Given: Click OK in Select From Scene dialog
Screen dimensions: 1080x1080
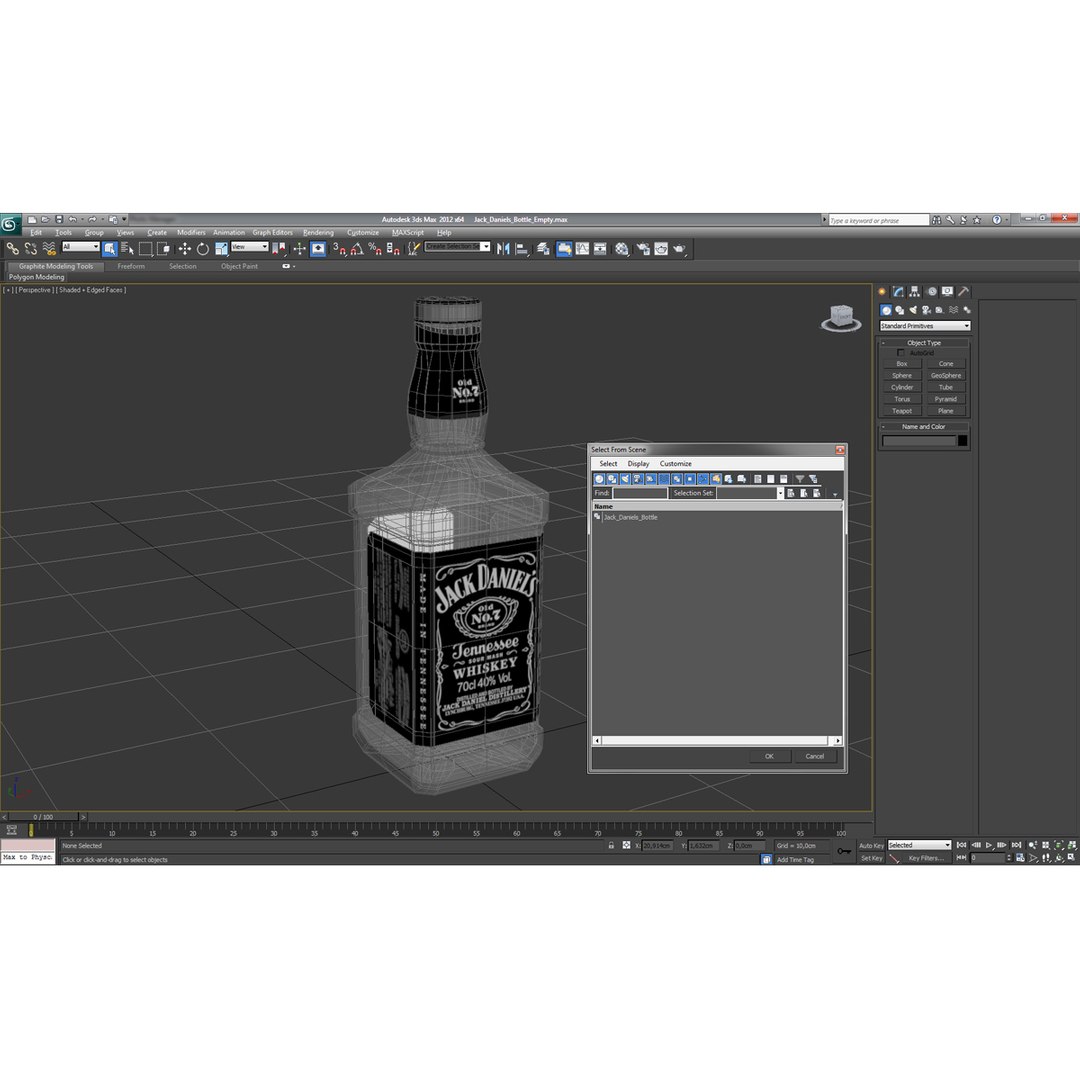Looking at the screenshot, I should click(769, 756).
